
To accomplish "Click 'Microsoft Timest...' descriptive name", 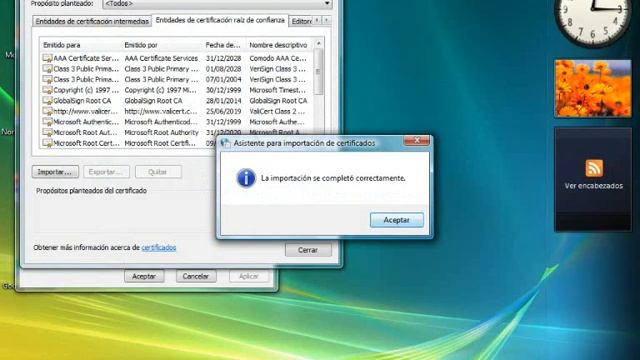I will coord(278,90).
